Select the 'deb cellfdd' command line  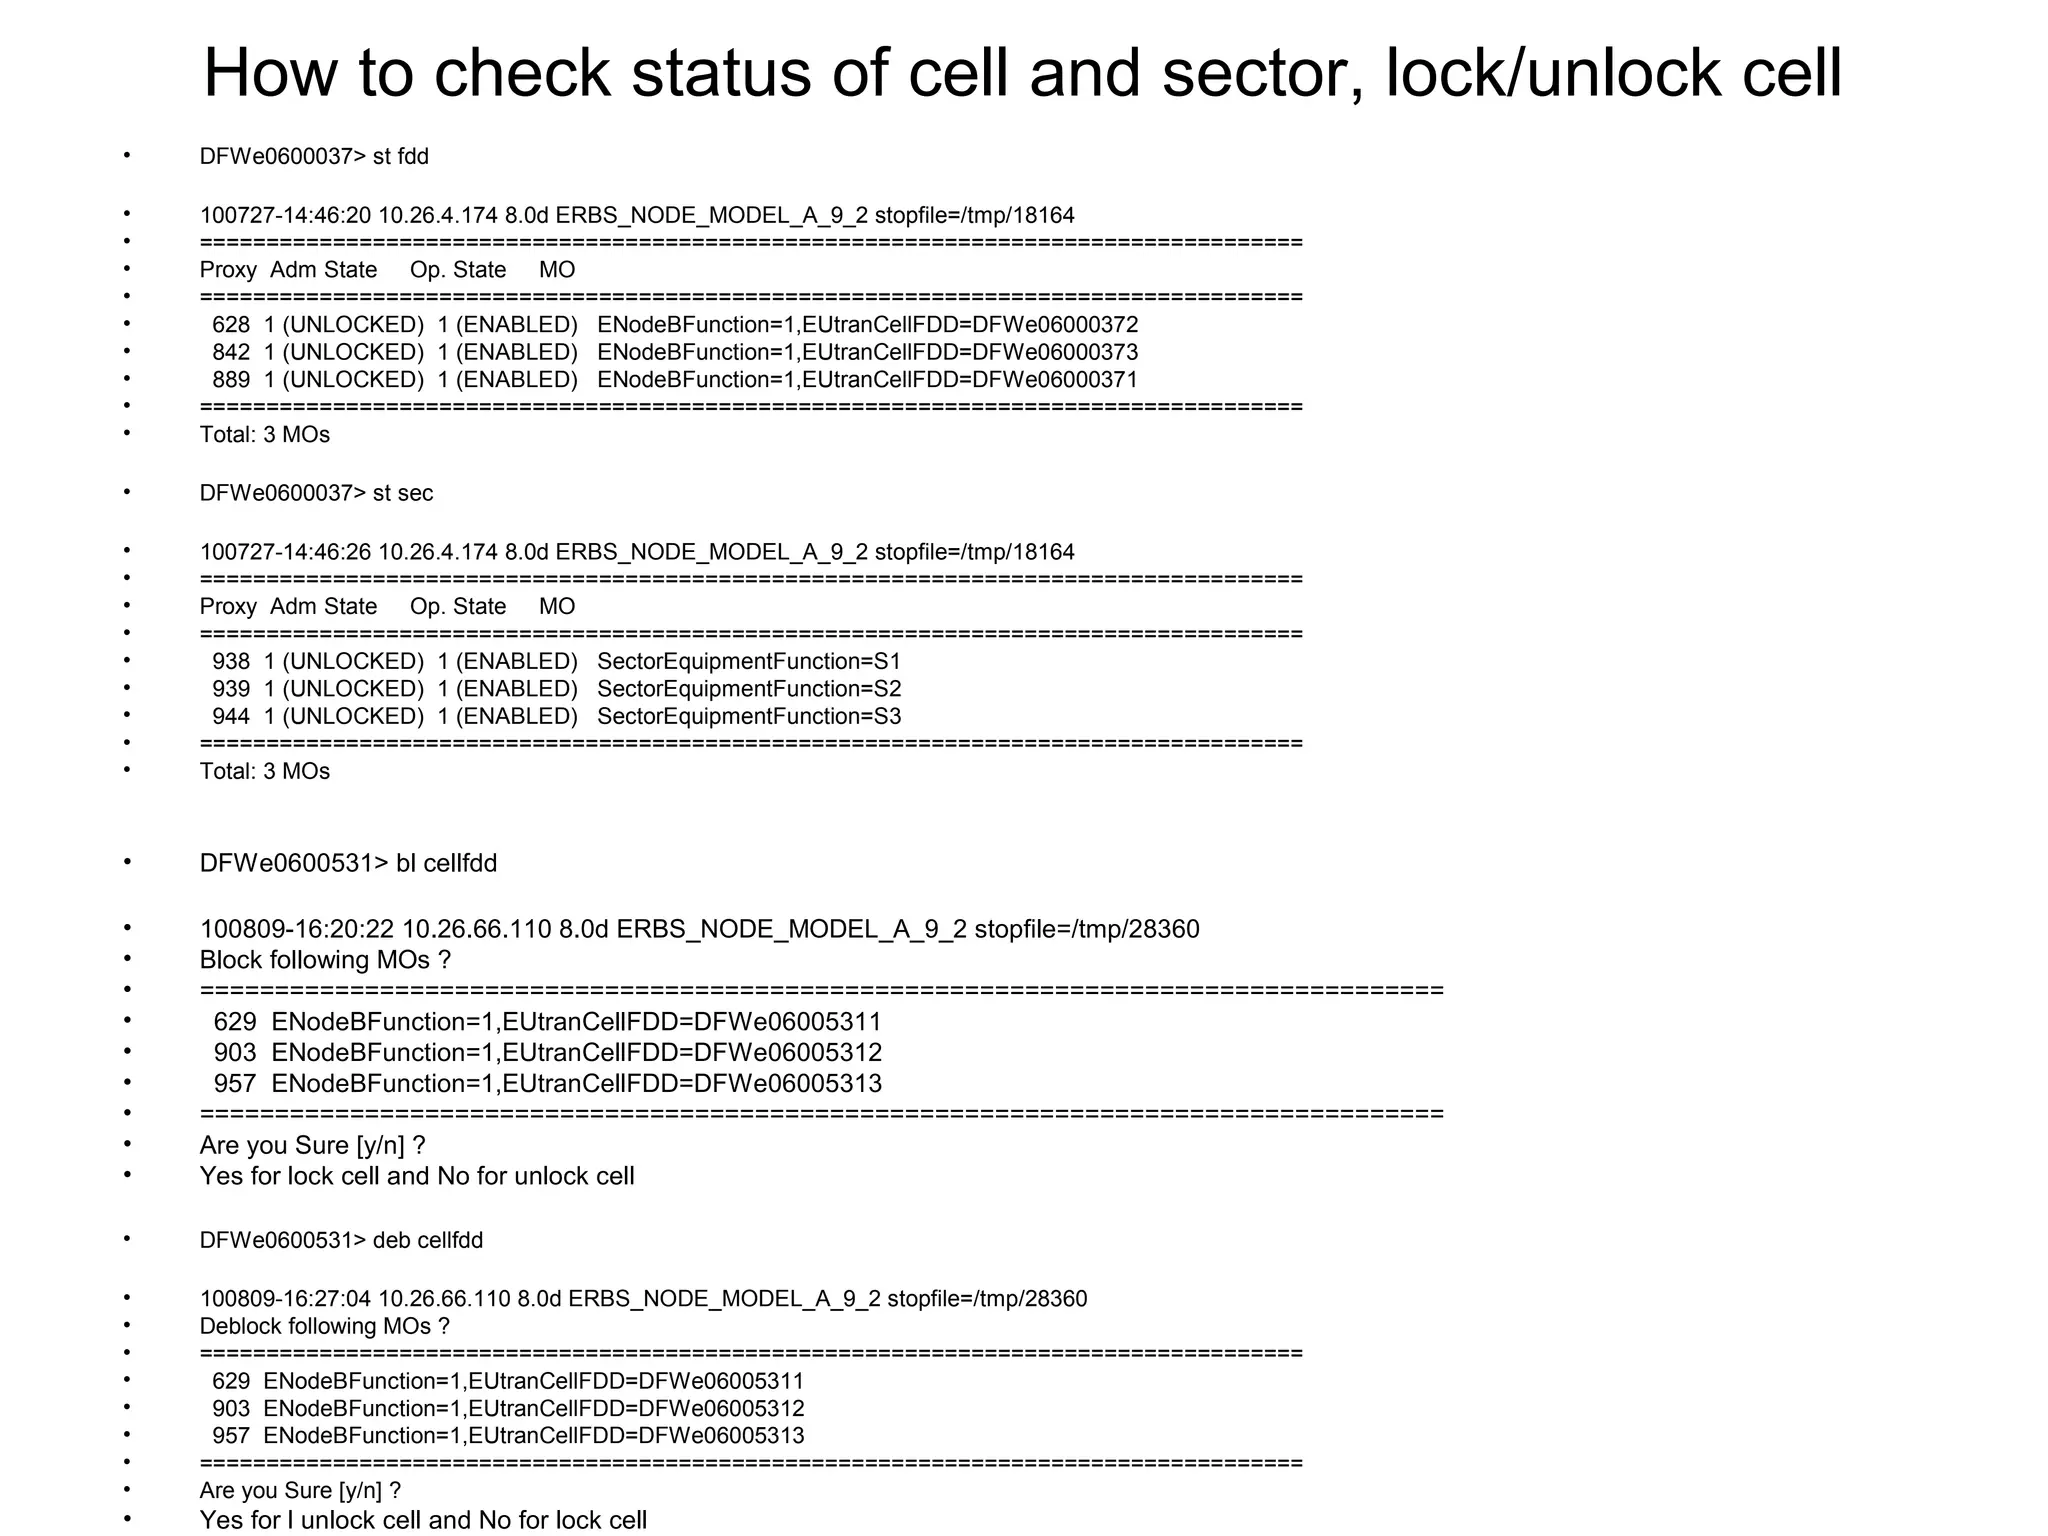point(341,1241)
